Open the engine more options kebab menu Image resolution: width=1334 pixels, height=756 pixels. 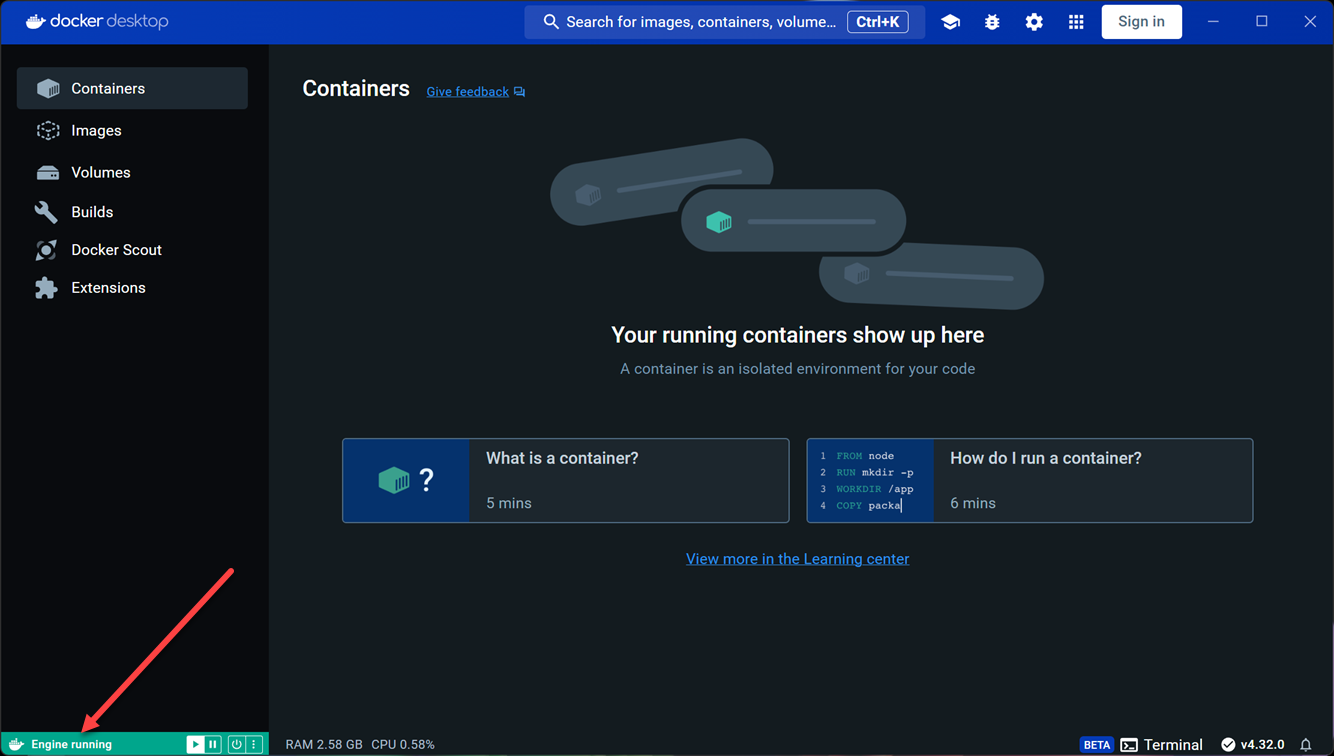254,745
